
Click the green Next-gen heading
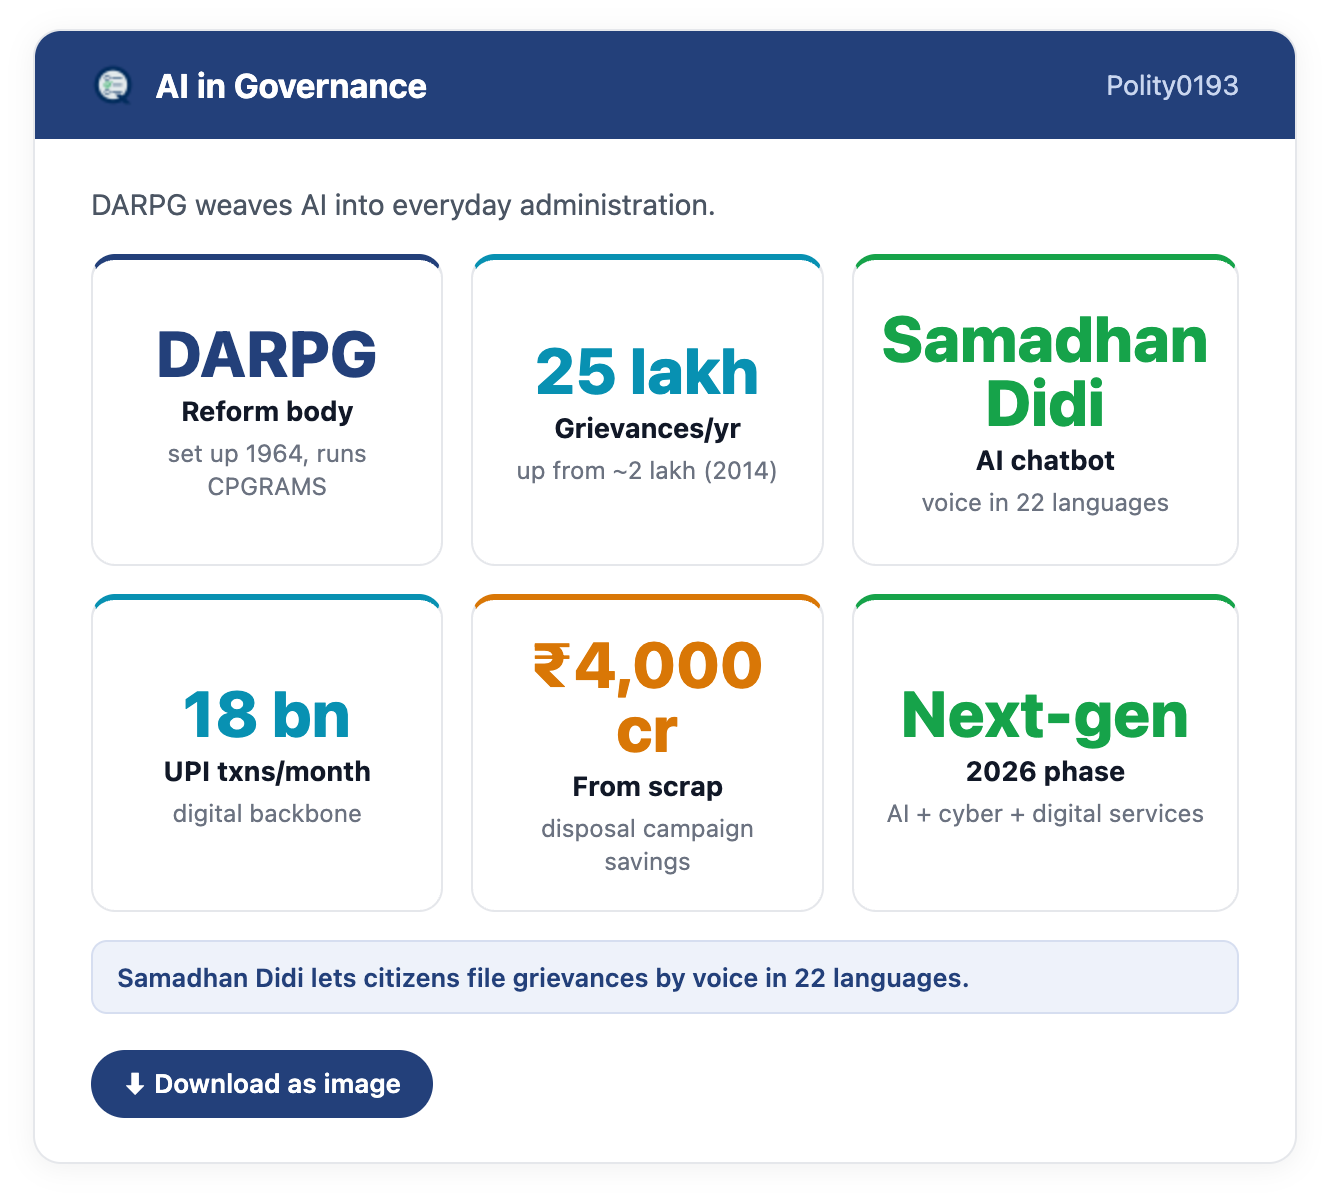(1045, 716)
